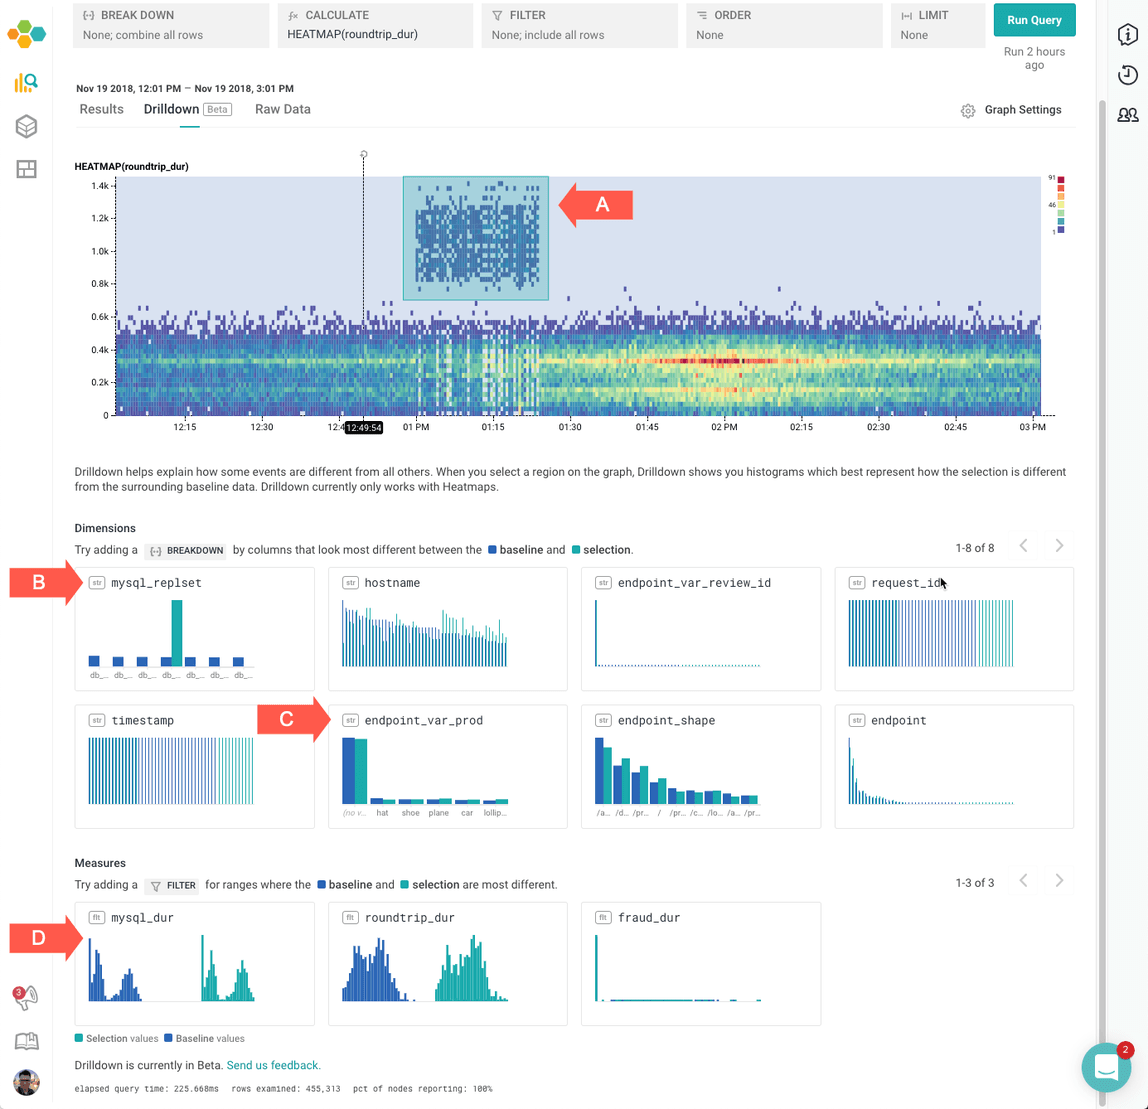Viewport: 1148px width, 1109px height.
Task: Open the info details icon
Action: pos(1127,34)
